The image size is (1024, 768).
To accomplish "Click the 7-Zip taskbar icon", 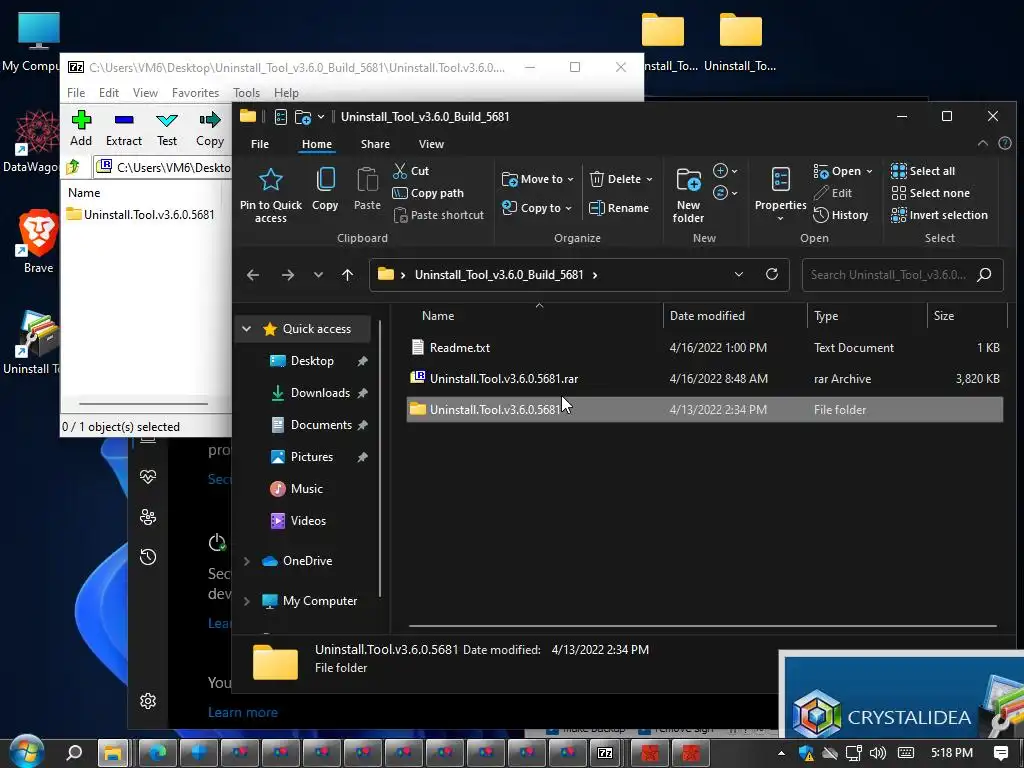I will click(605, 753).
